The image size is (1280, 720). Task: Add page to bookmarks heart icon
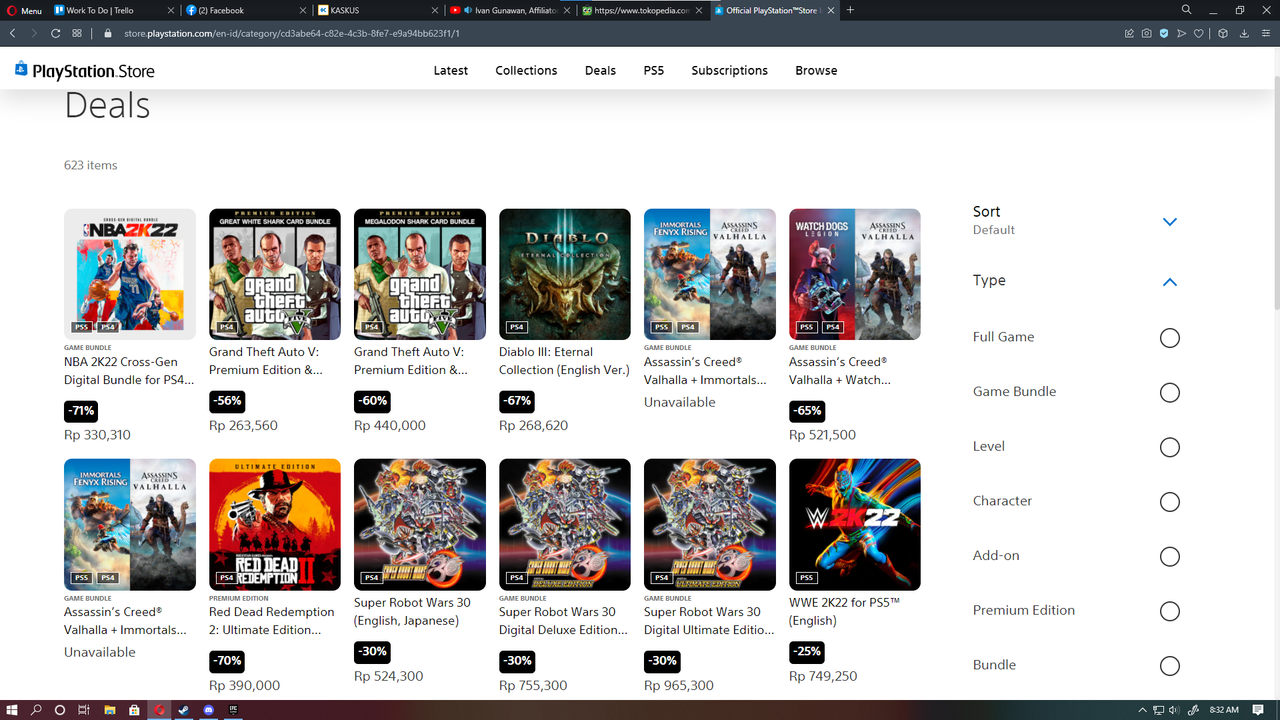click(x=1199, y=33)
